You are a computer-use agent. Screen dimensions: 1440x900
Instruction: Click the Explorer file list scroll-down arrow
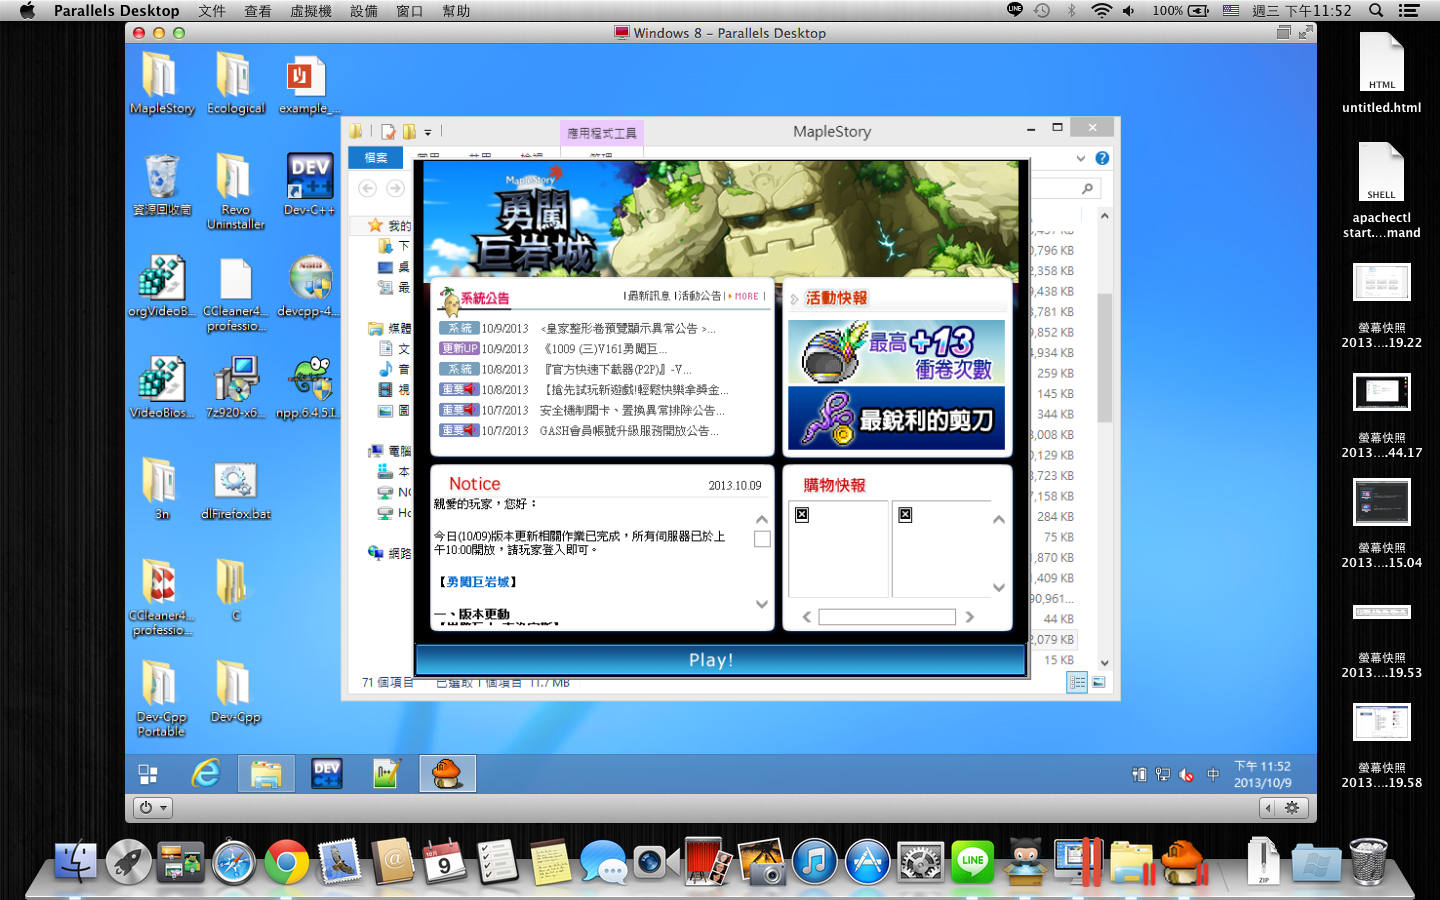coord(1105,662)
